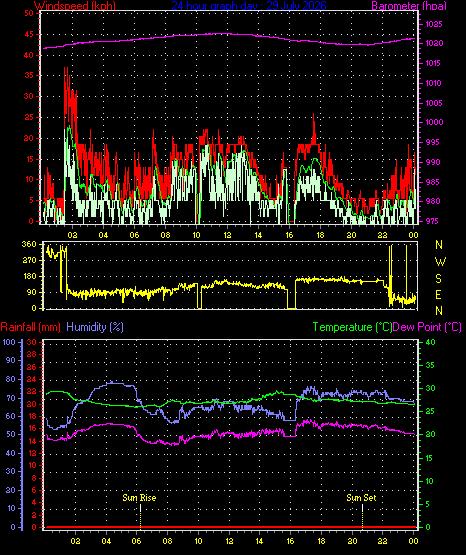
Task: Click the Dew Point (°C) legend label
Action: [x=427, y=327]
